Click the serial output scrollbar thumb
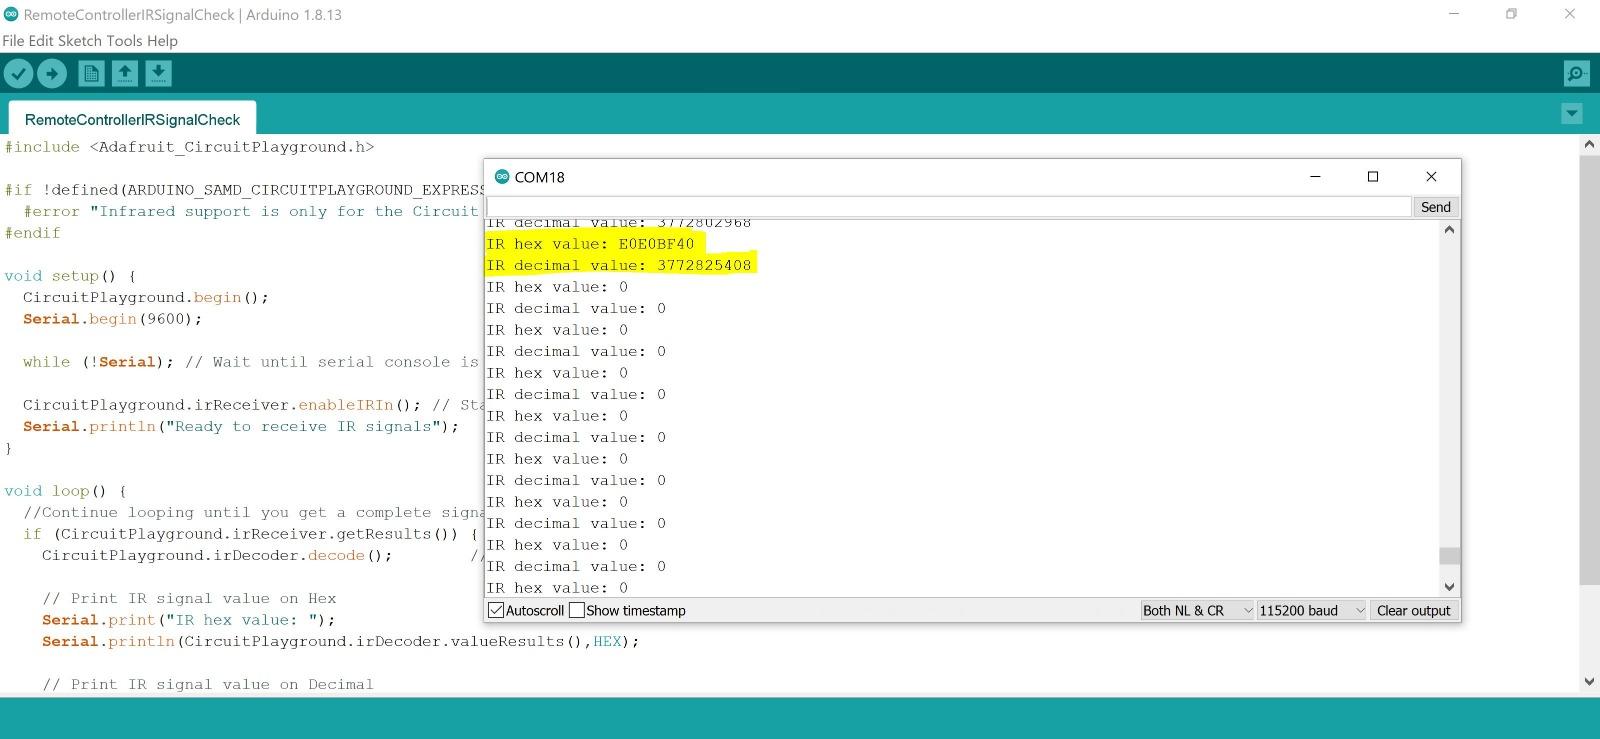Viewport: 1600px width, 739px height. tap(1449, 556)
